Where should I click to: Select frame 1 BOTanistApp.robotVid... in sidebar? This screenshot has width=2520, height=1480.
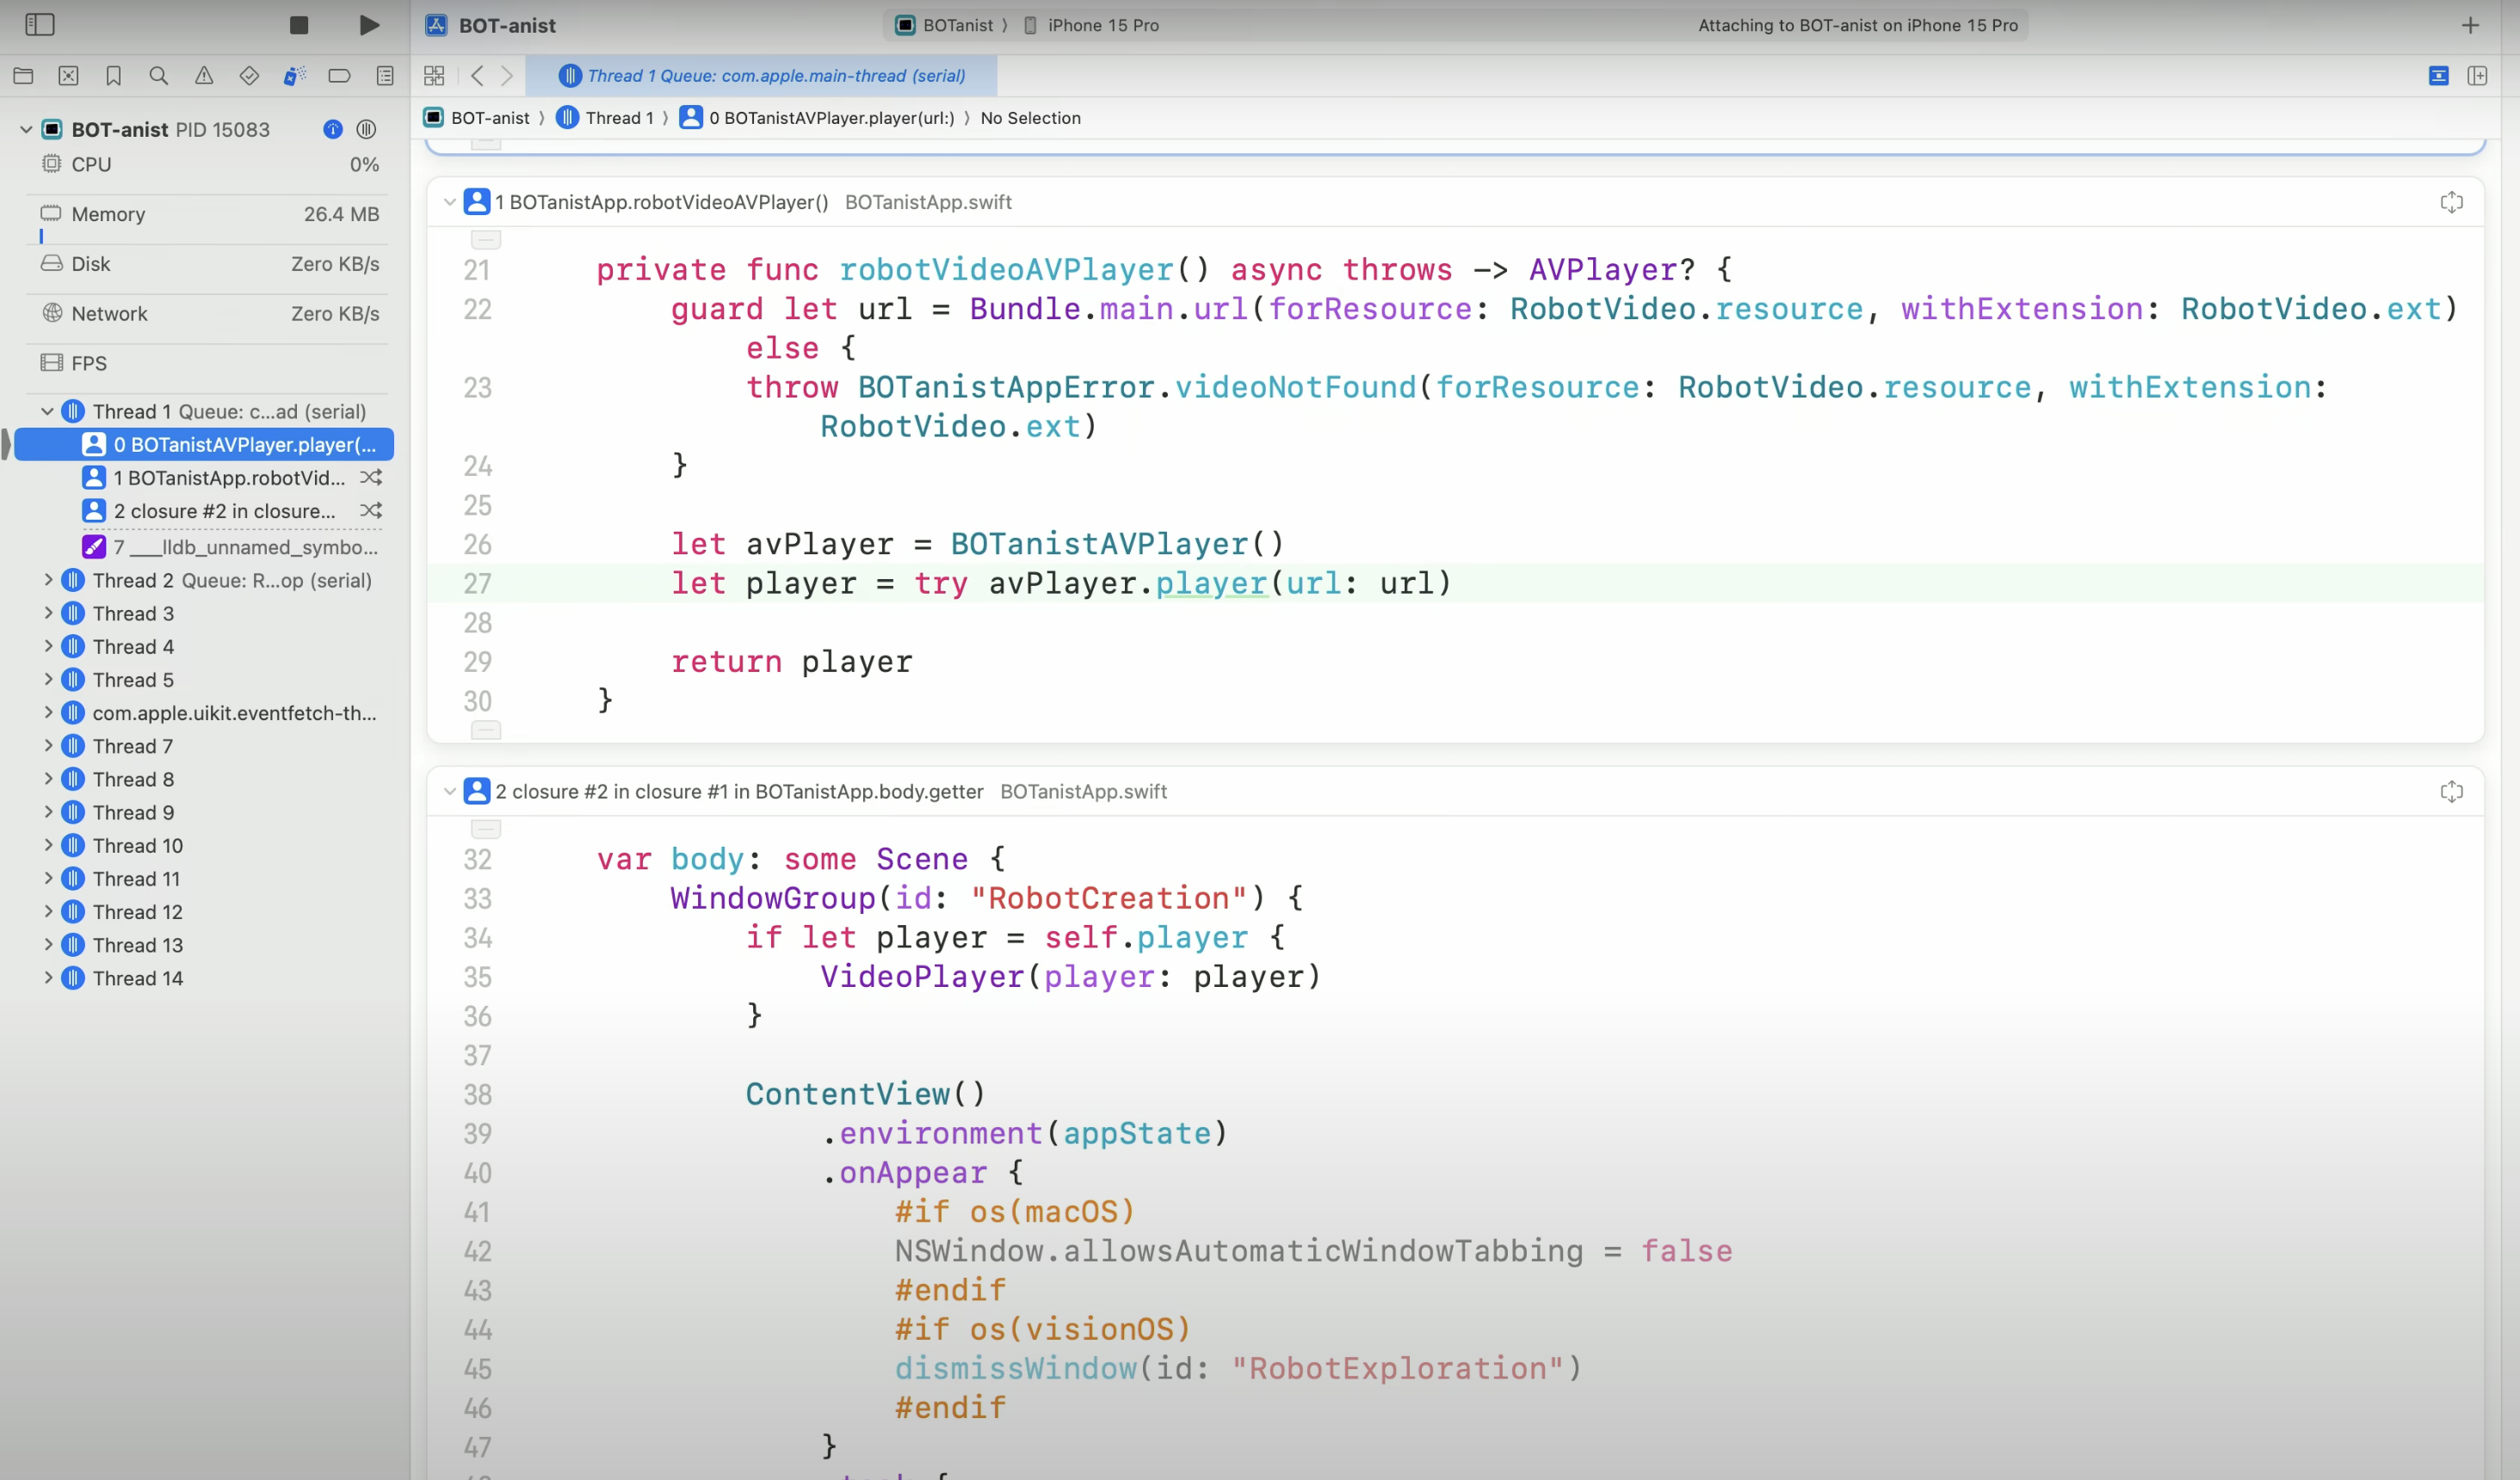coord(228,478)
